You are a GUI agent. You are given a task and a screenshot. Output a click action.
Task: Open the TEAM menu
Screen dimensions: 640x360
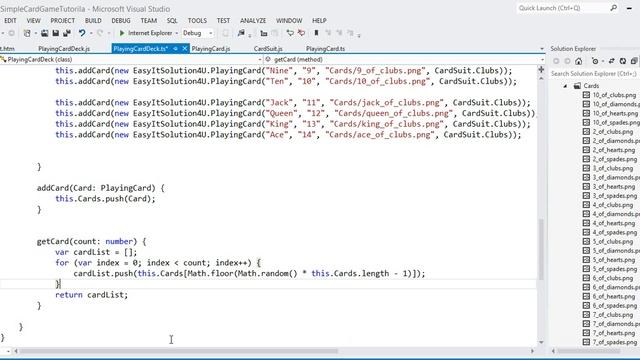click(149, 20)
